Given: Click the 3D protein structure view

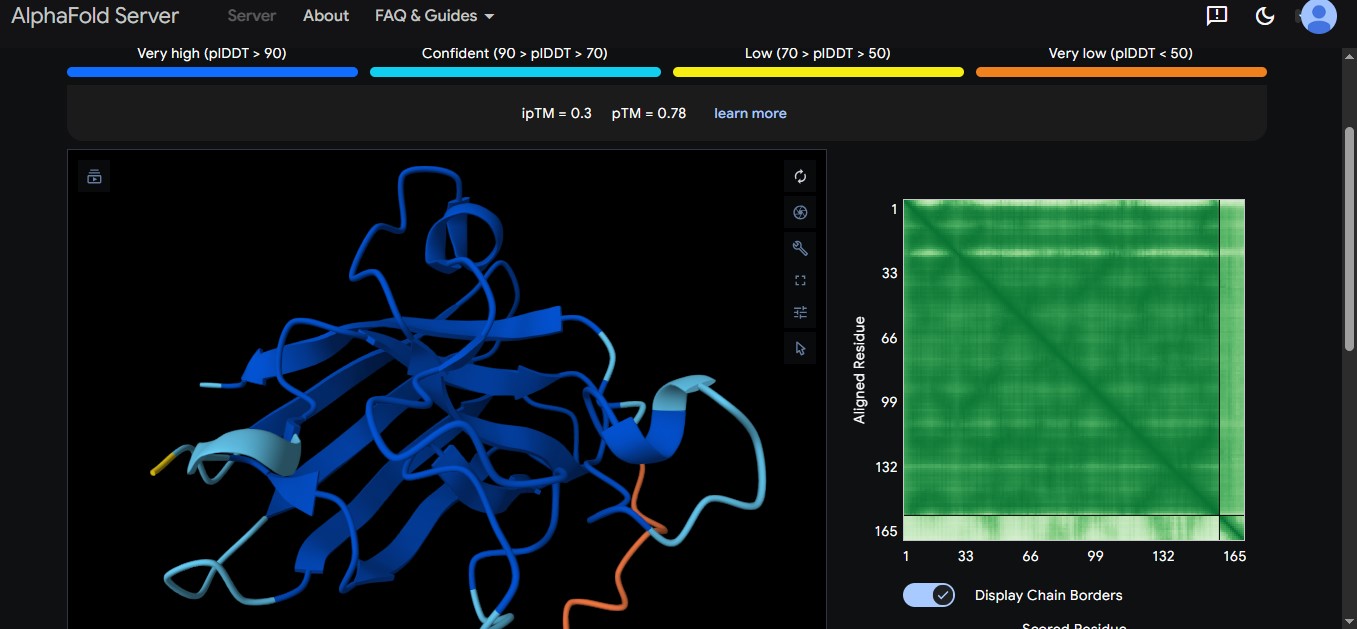Looking at the screenshot, I should [x=447, y=390].
